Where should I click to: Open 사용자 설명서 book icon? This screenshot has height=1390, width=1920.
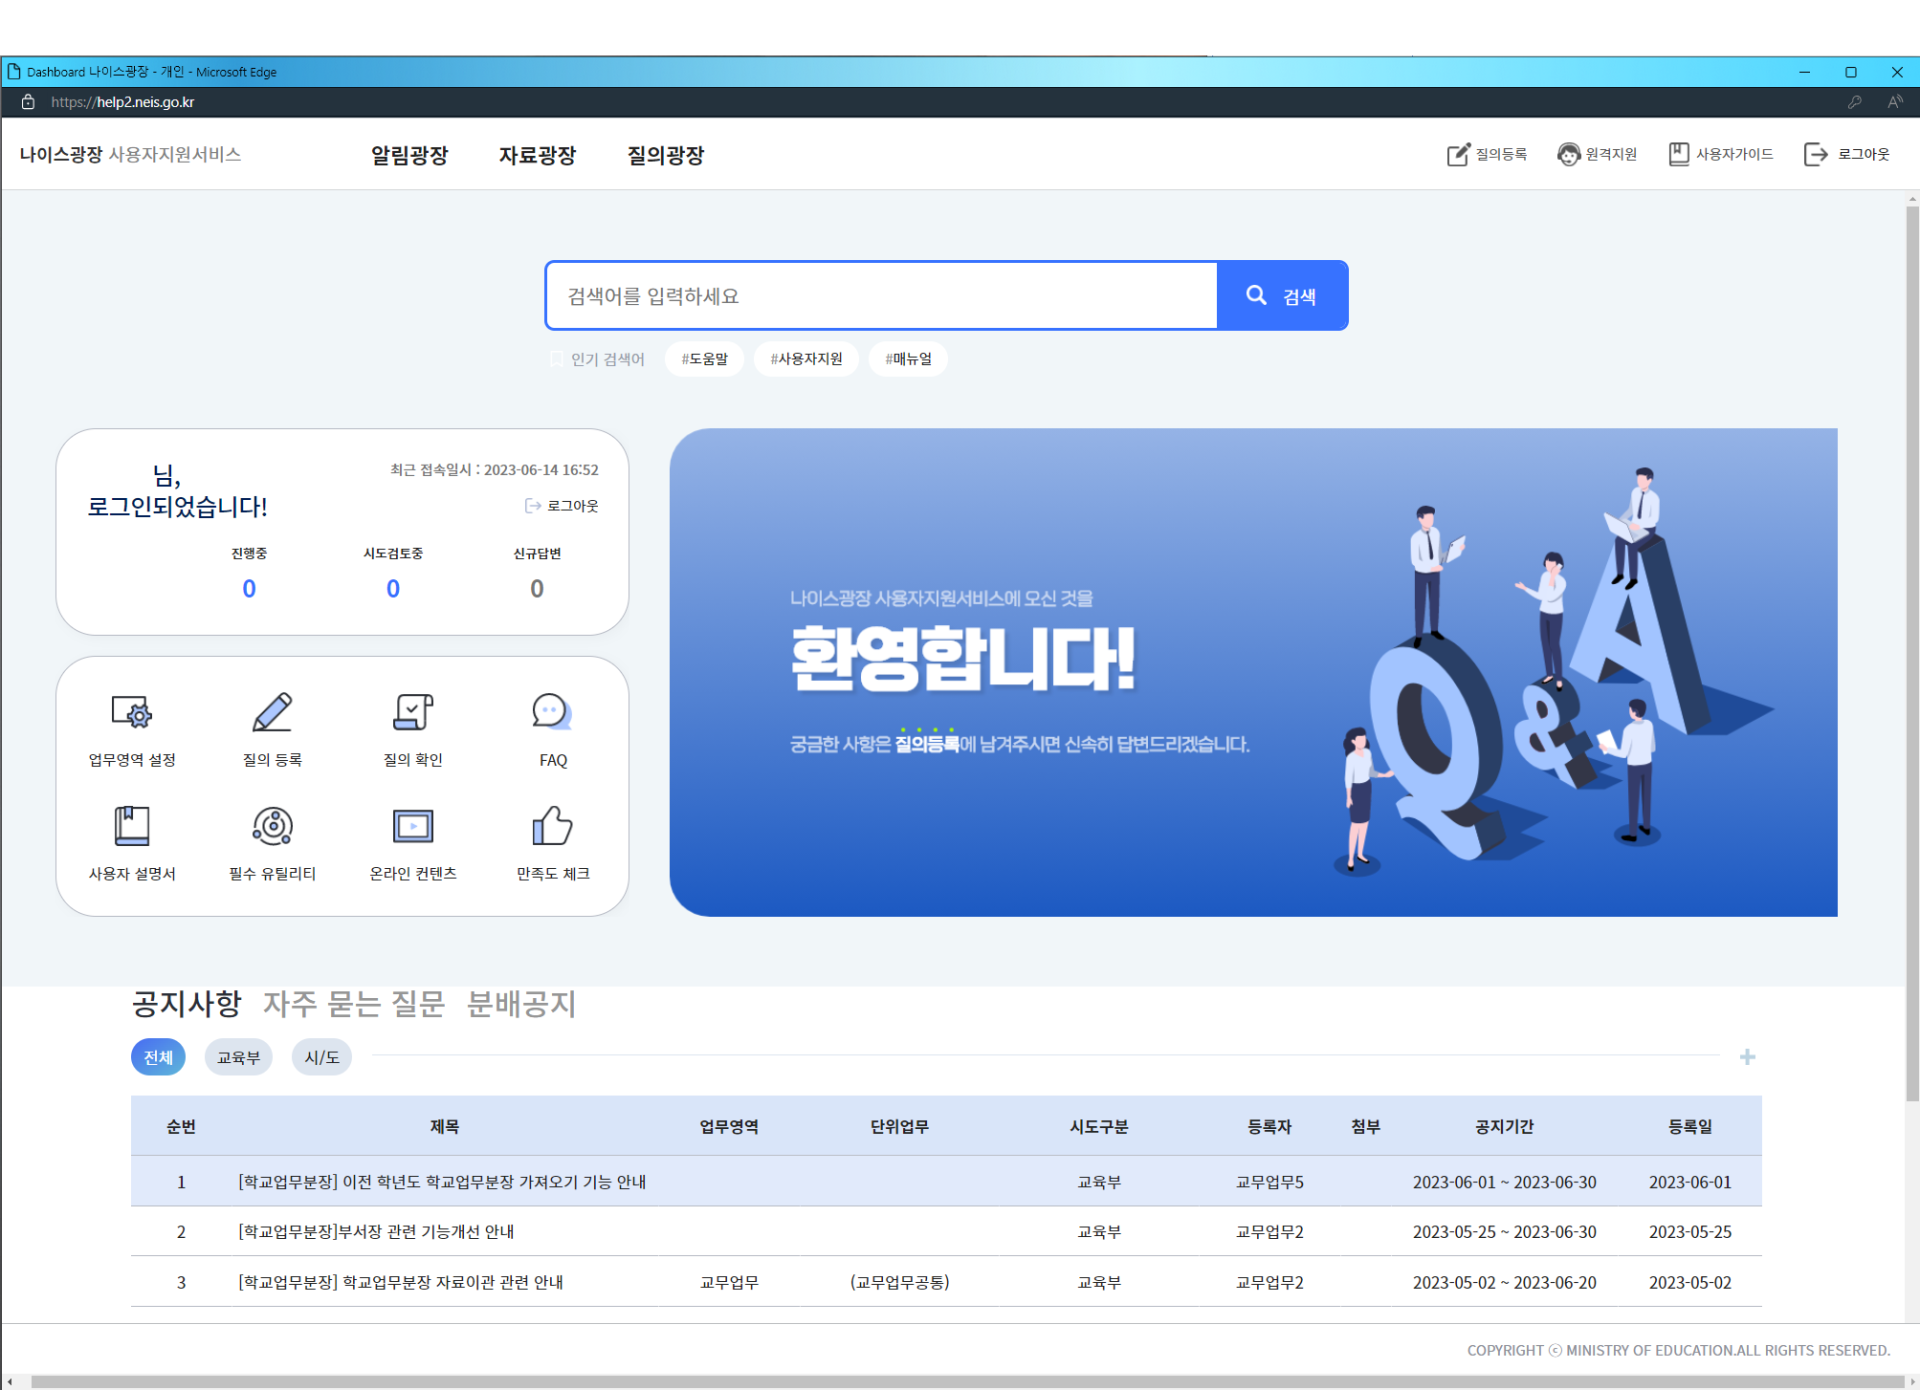pos(132,826)
